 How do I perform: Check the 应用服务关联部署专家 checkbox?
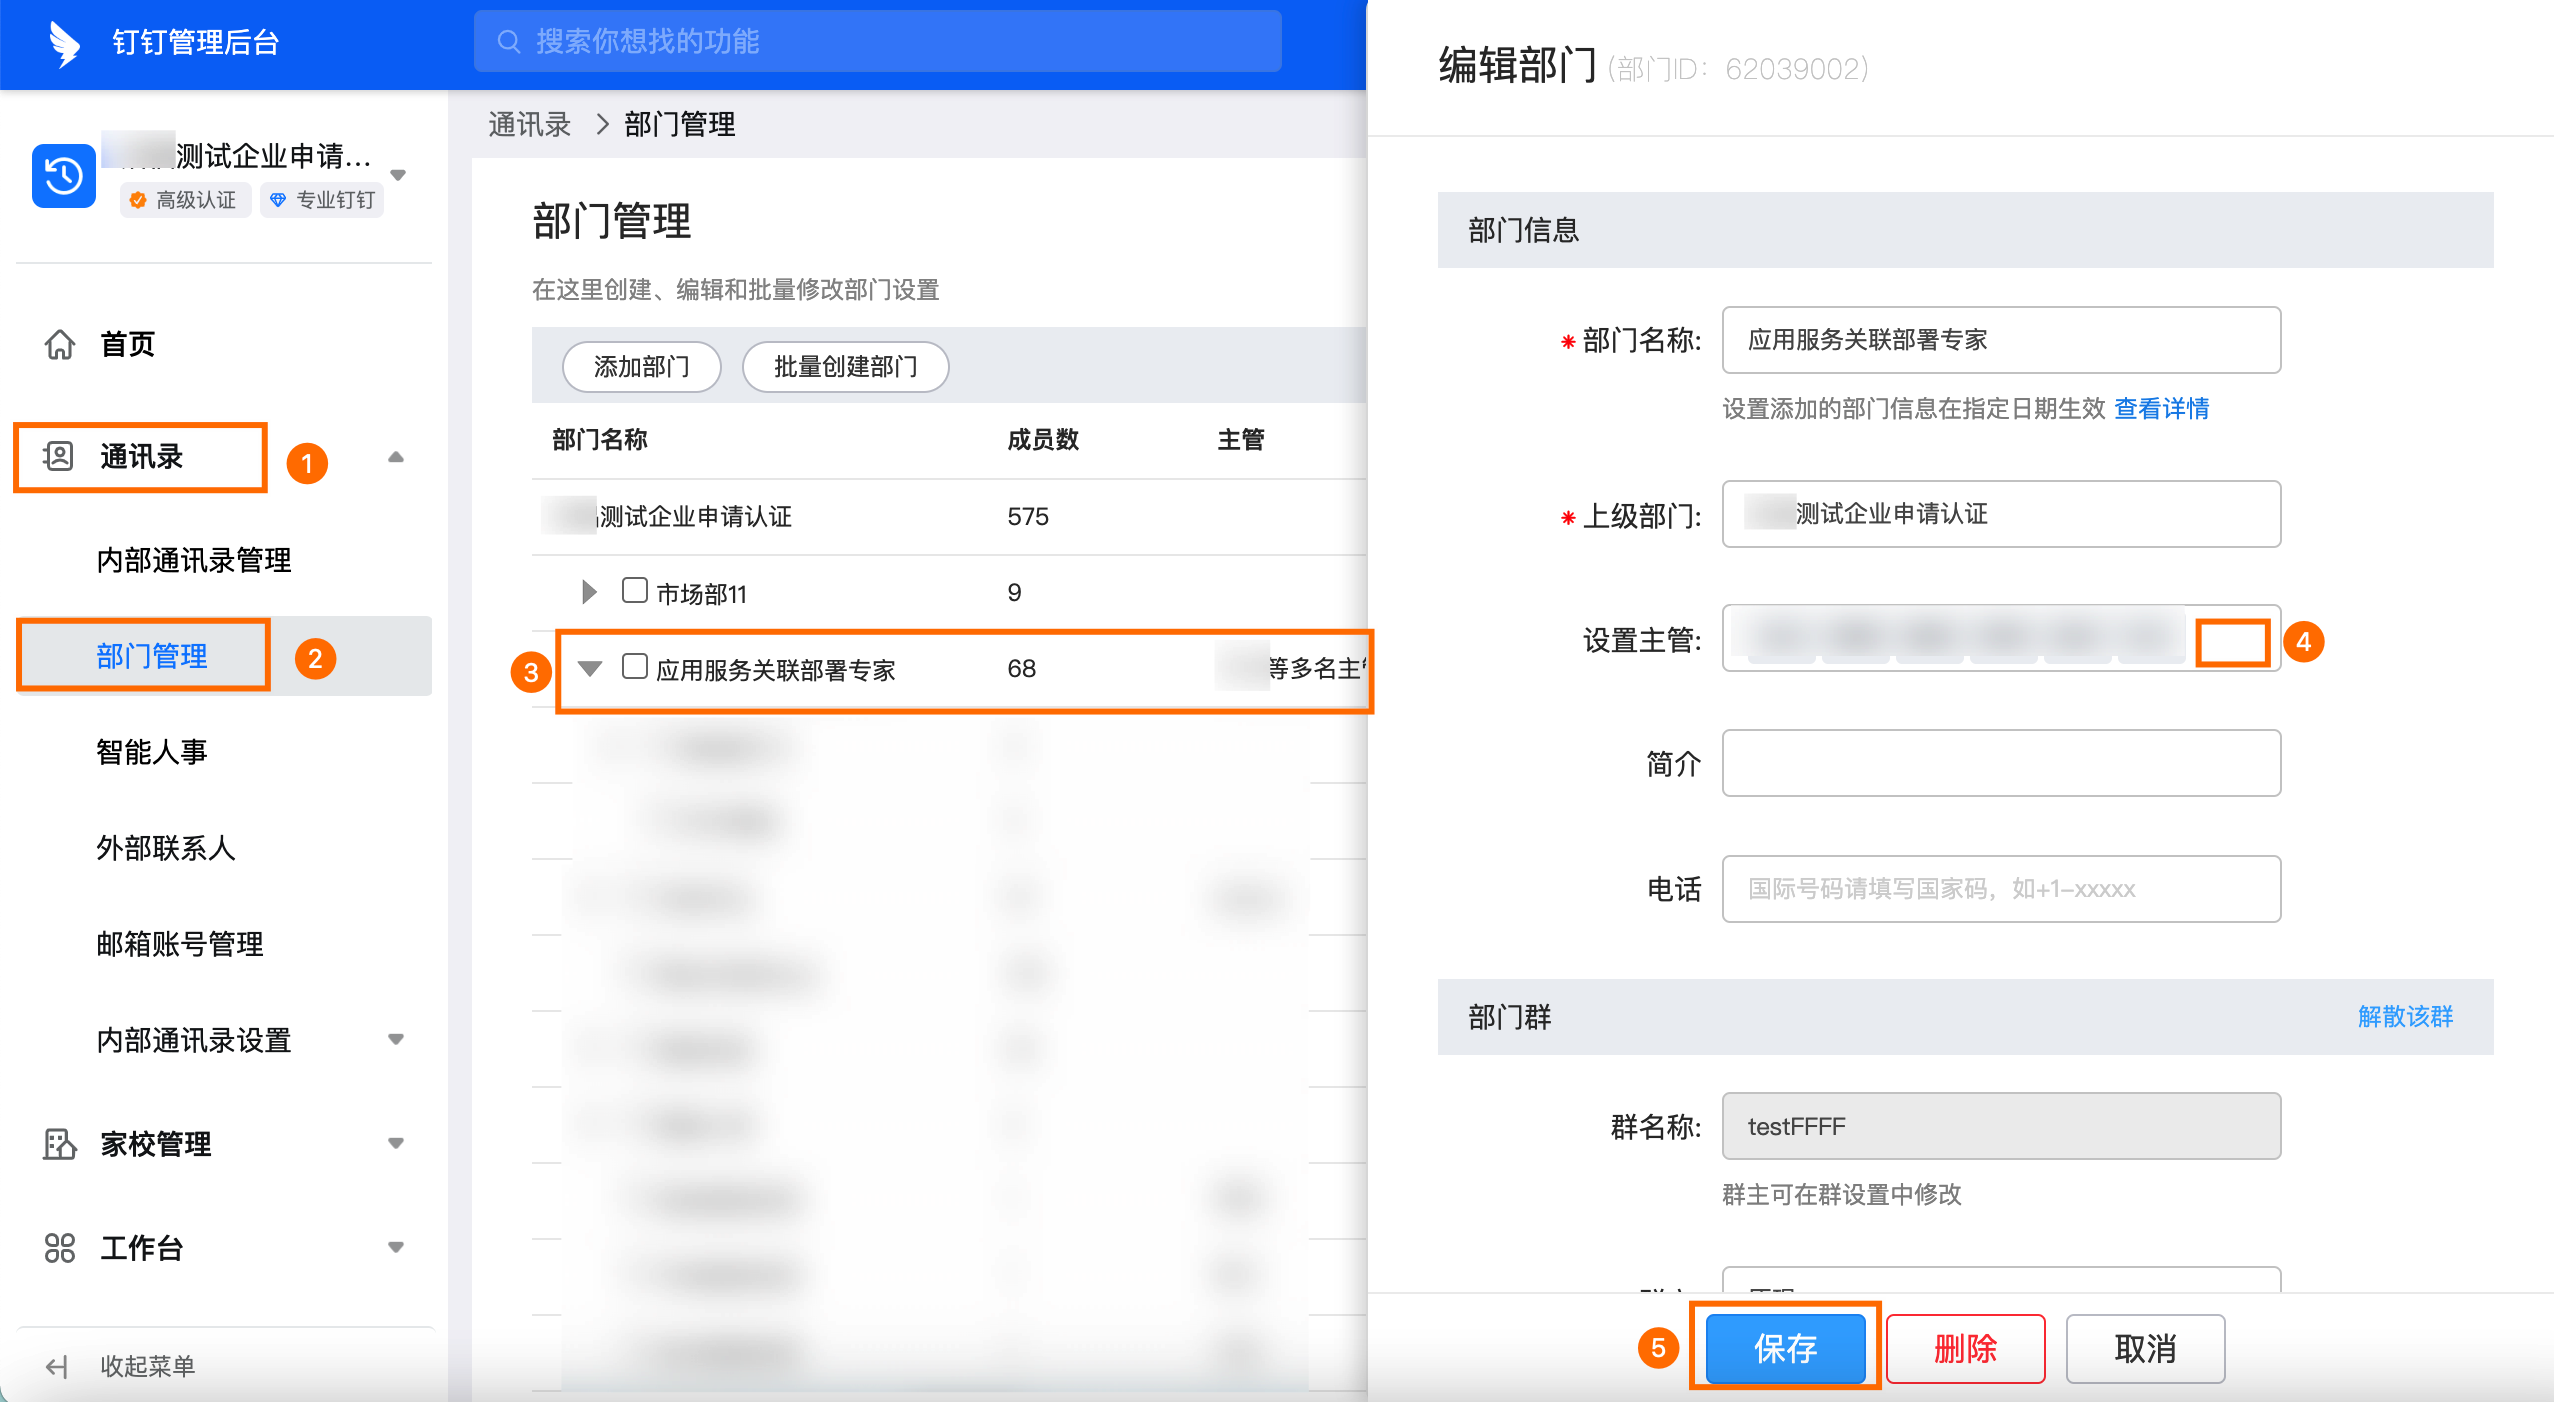(x=634, y=667)
